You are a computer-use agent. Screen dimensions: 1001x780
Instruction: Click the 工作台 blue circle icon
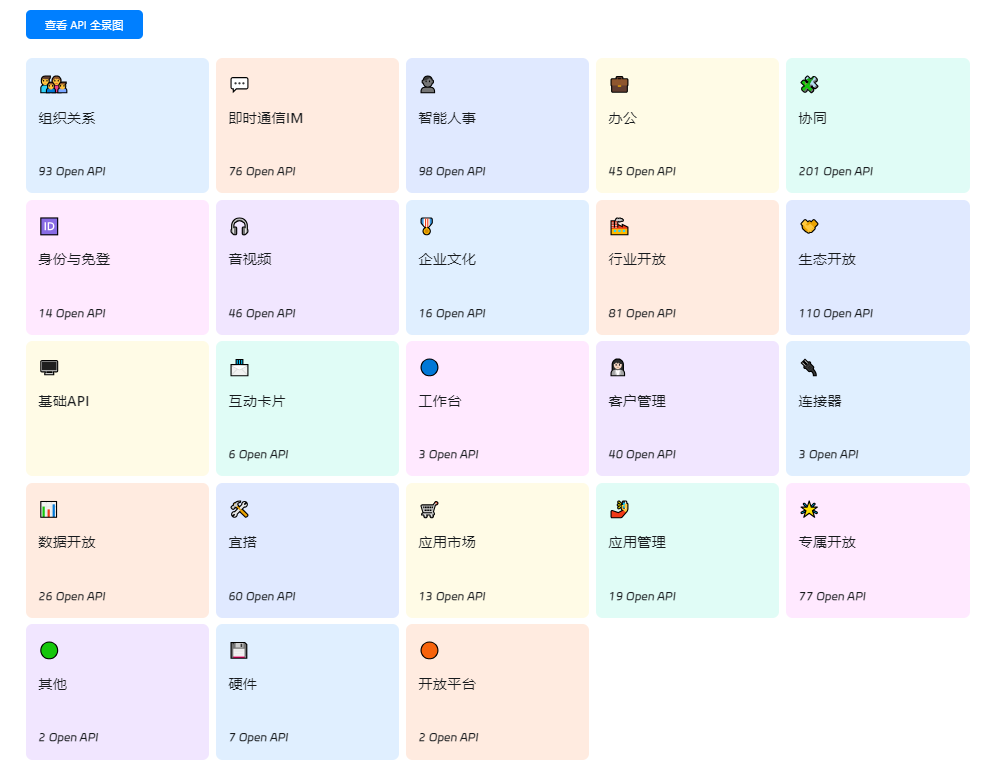coord(430,368)
